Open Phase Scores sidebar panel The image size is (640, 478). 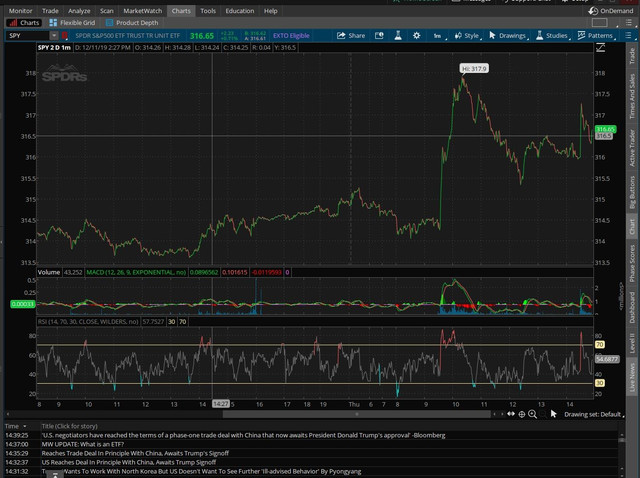click(x=632, y=262)
